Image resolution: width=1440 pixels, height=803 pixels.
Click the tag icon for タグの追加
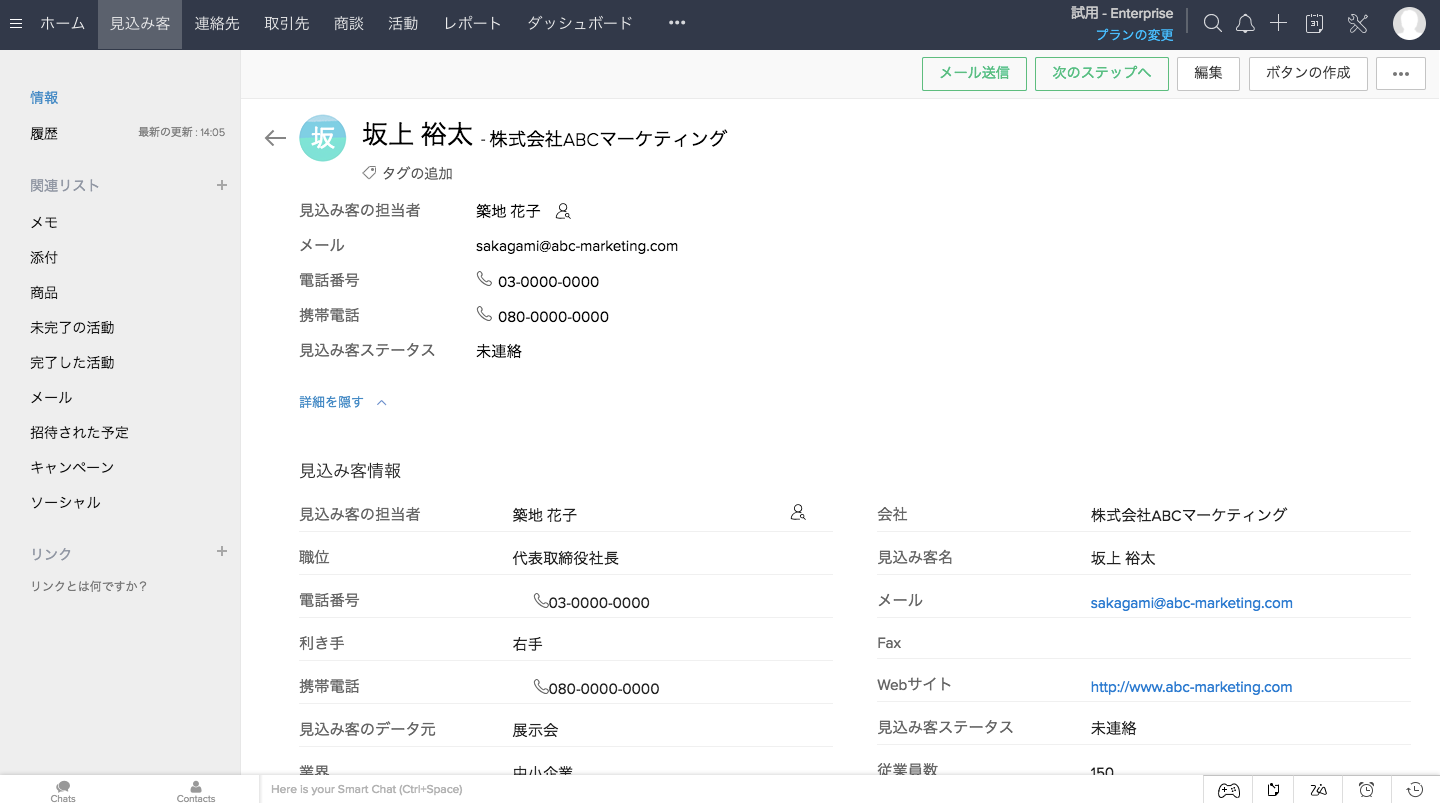369,173
